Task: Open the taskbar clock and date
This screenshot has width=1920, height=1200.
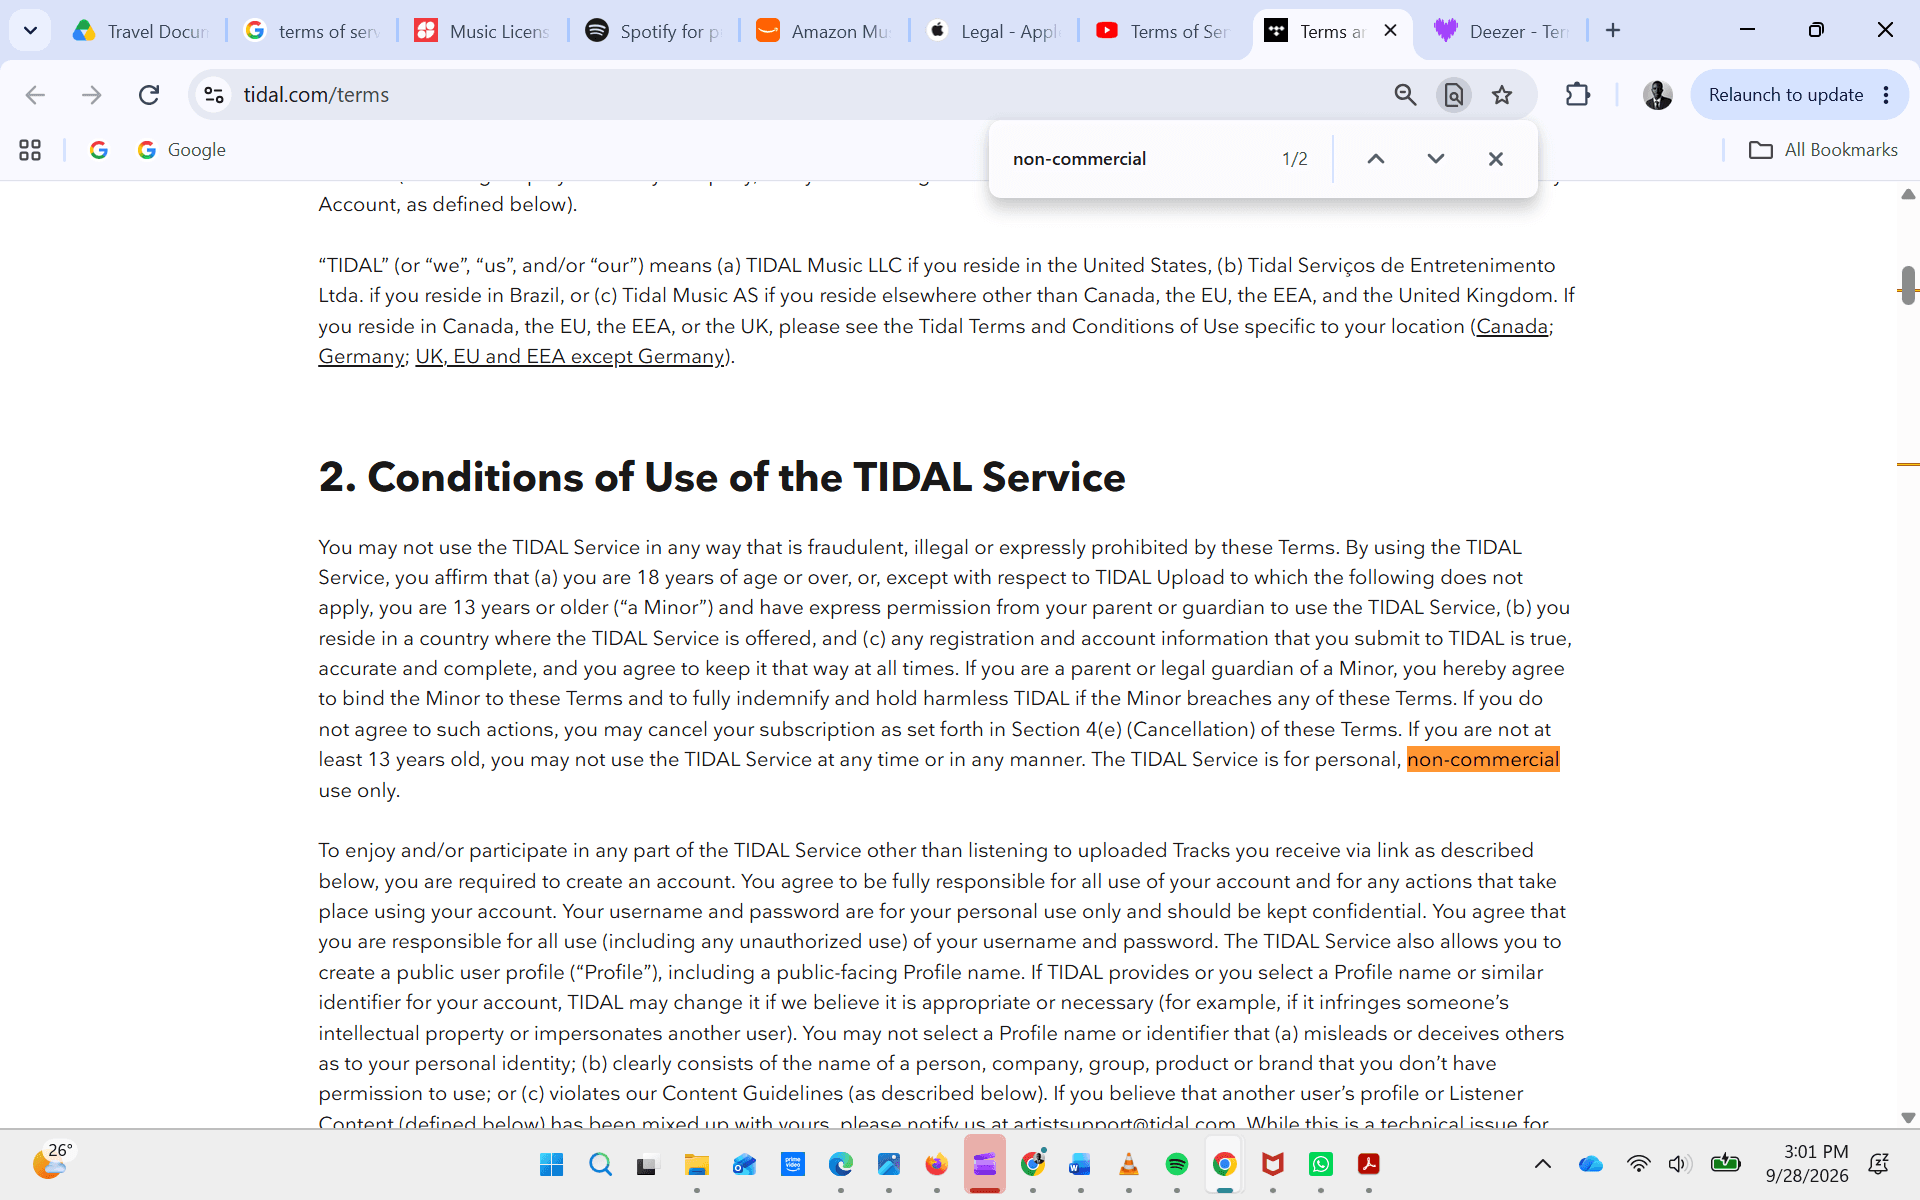Action: [1807, 1164]
